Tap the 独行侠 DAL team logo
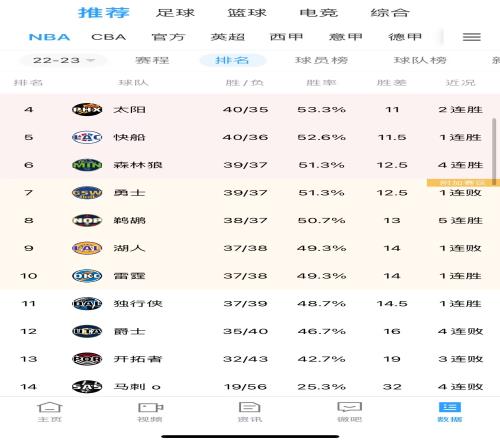 click(87, 304)
